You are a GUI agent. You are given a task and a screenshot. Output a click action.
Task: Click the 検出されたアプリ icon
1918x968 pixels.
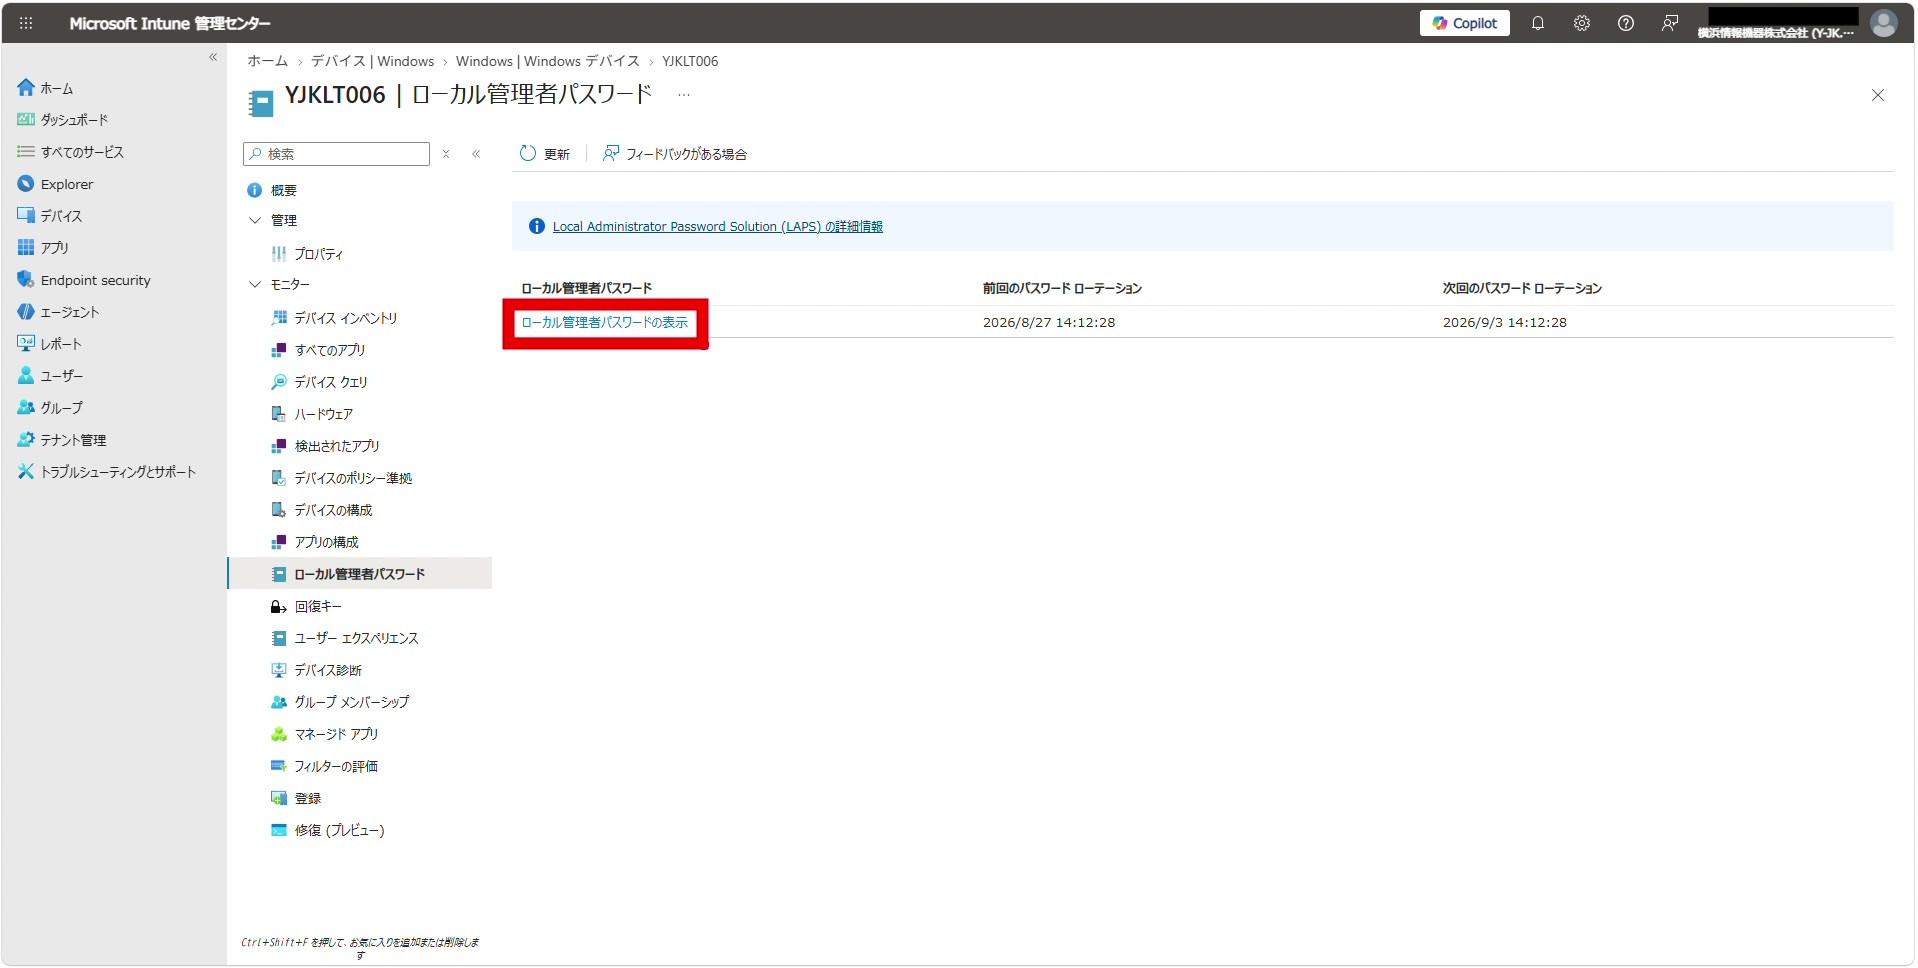click(x=279, y=446)
